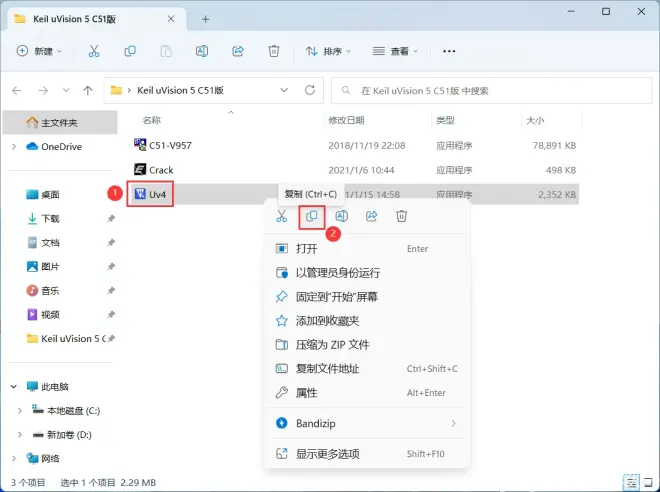The width and height of the screenshot is (660, 492).
Task: Choose 以管理员身份运行 in context menu
Action: tap(366, 273)
